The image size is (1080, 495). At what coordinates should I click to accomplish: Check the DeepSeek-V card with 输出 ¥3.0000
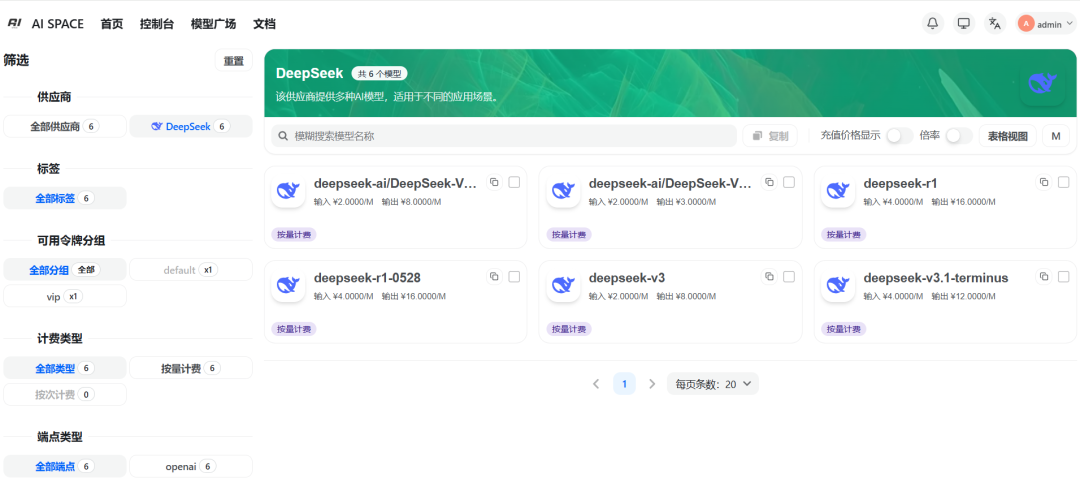tap(789, 182)
